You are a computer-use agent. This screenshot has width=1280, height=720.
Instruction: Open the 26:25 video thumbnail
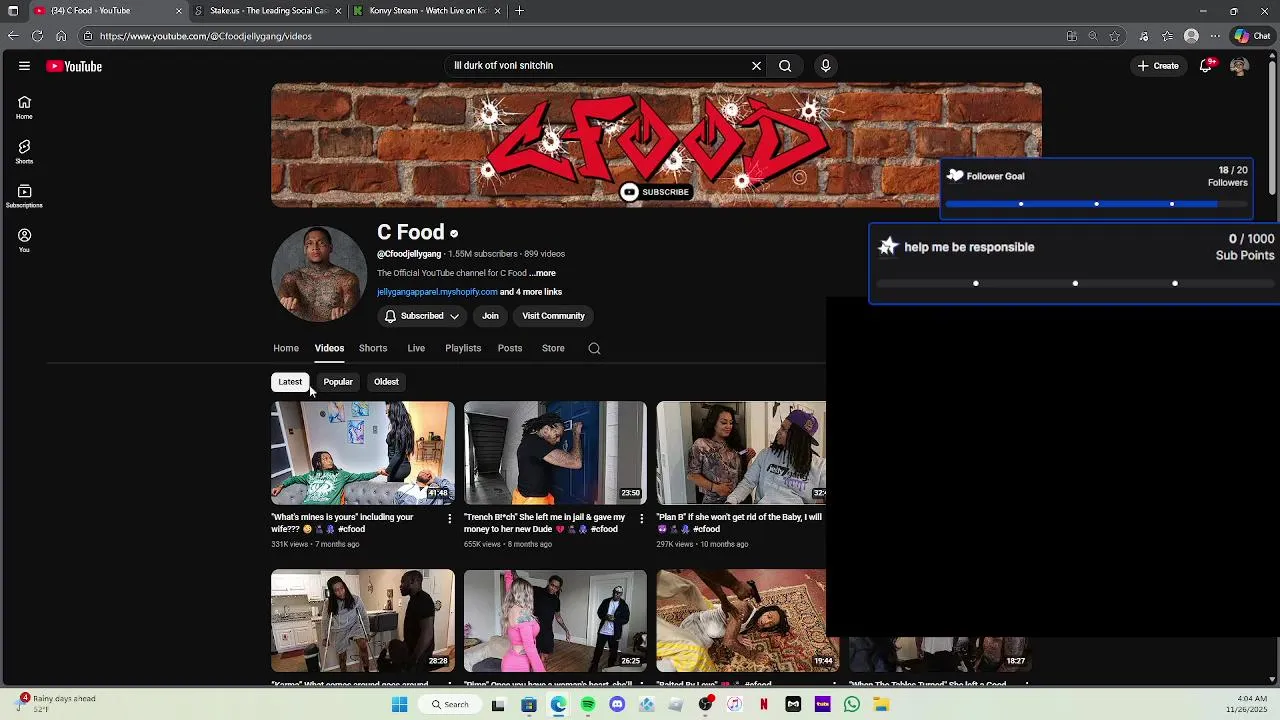pyautogui.click(x=555, y=621)
